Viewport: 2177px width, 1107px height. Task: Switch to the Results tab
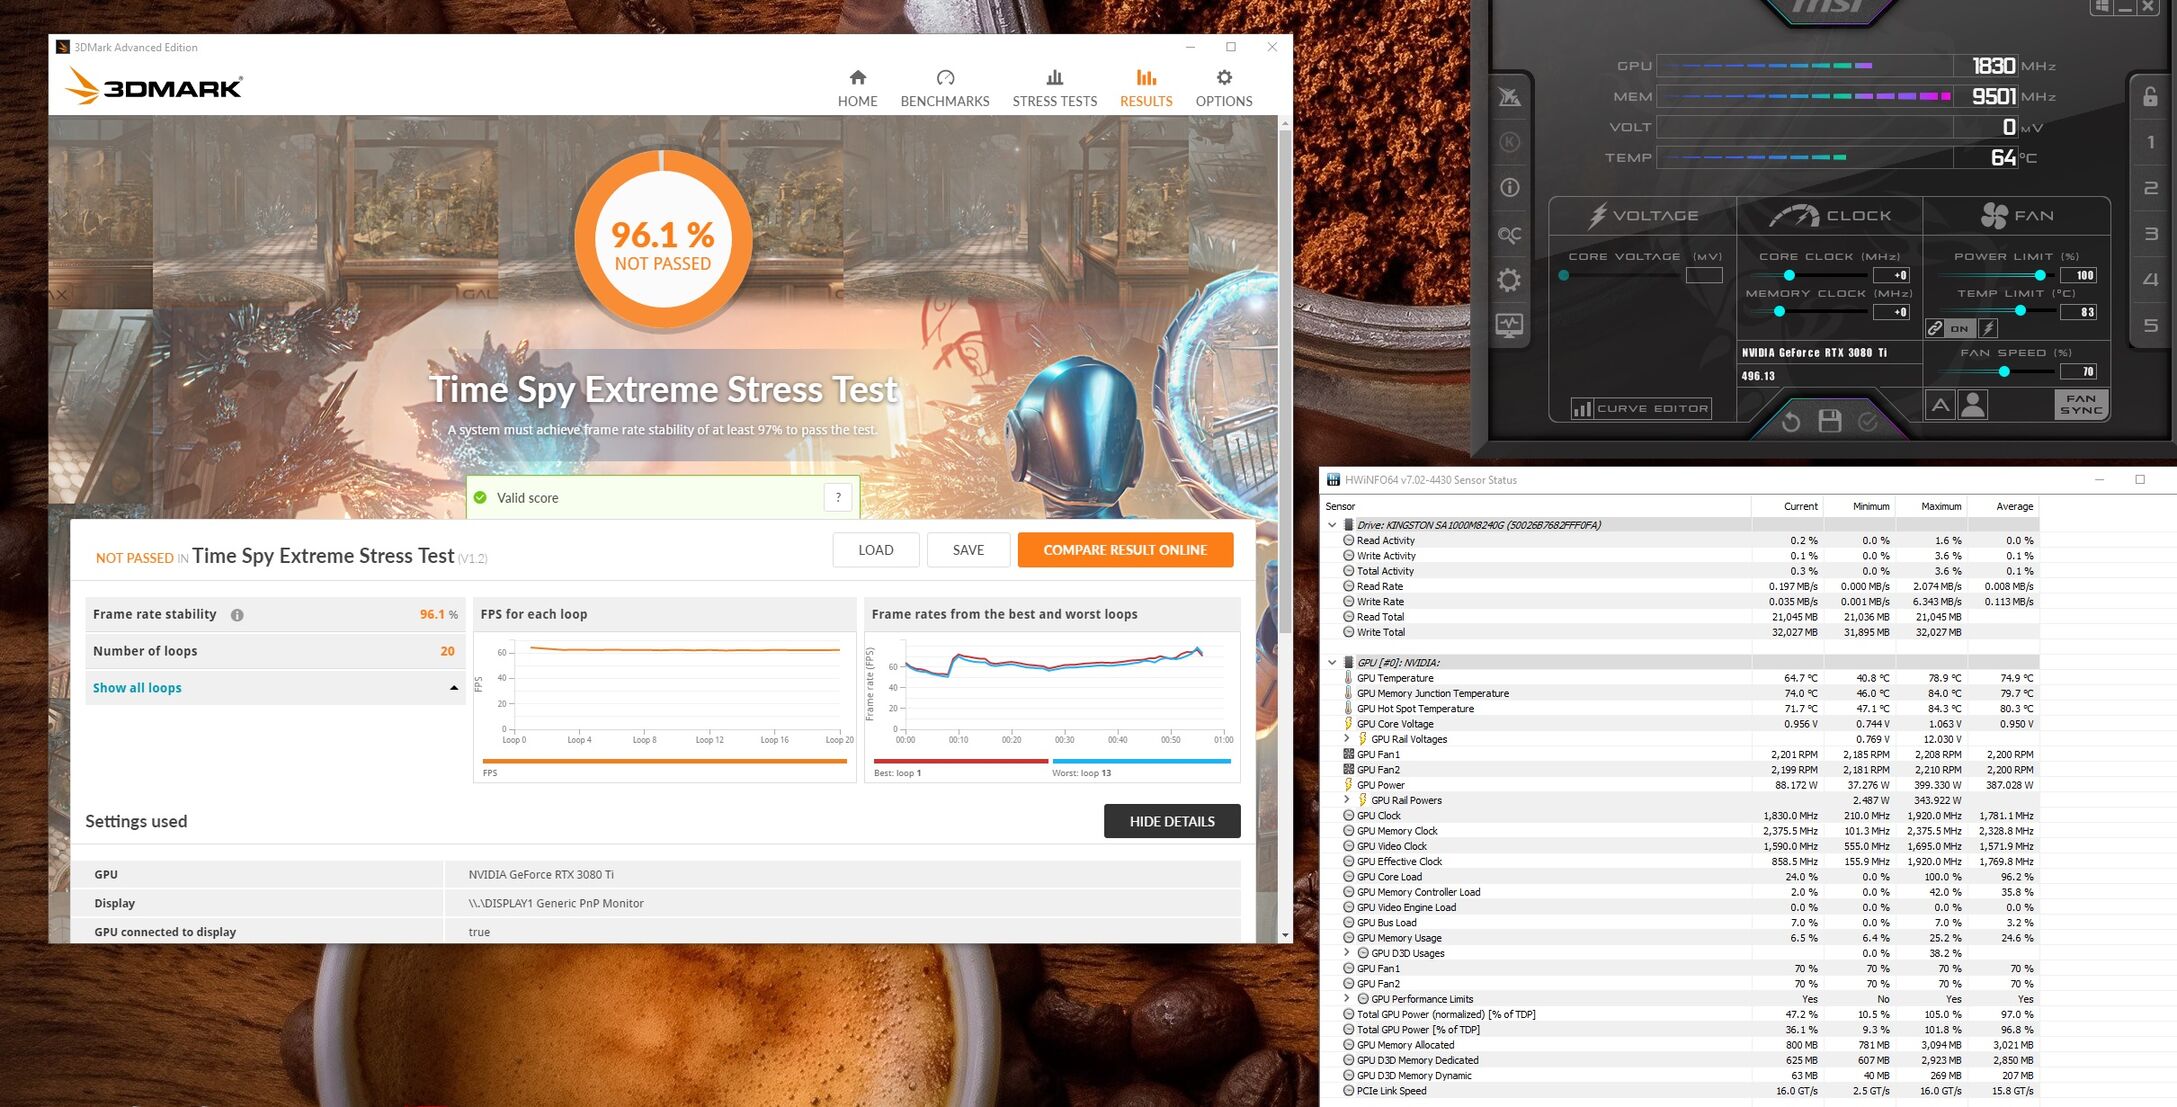(1146, 88)
